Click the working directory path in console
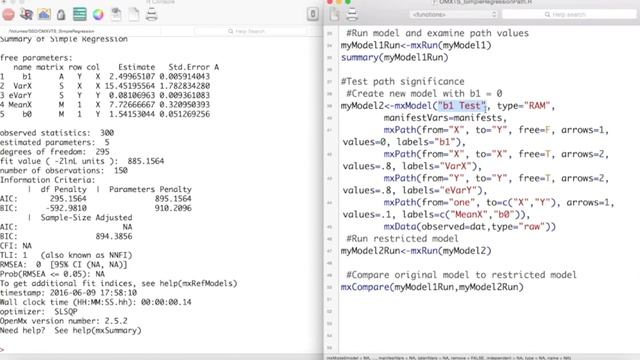Viewport: 640px width, 360px height. click(51, 31)
